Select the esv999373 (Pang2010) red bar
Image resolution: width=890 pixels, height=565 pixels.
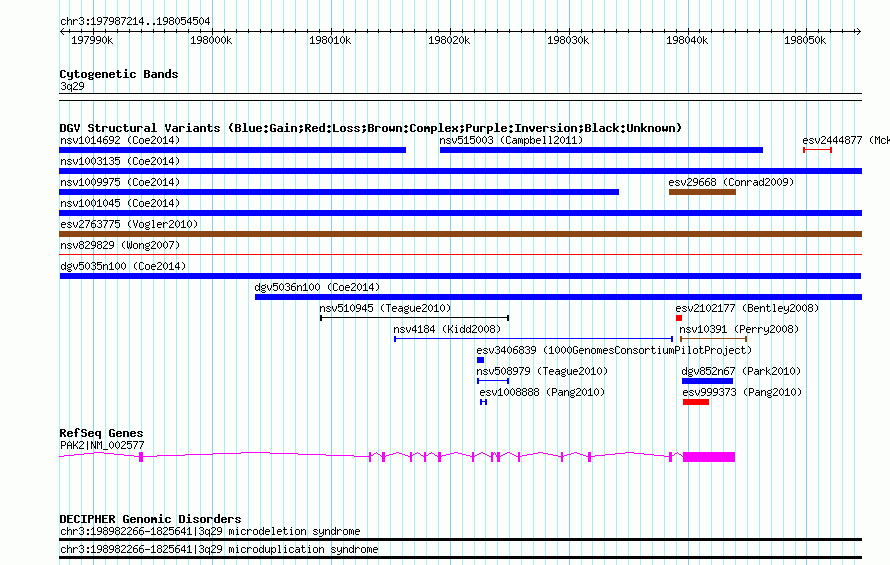pos(696,402)
